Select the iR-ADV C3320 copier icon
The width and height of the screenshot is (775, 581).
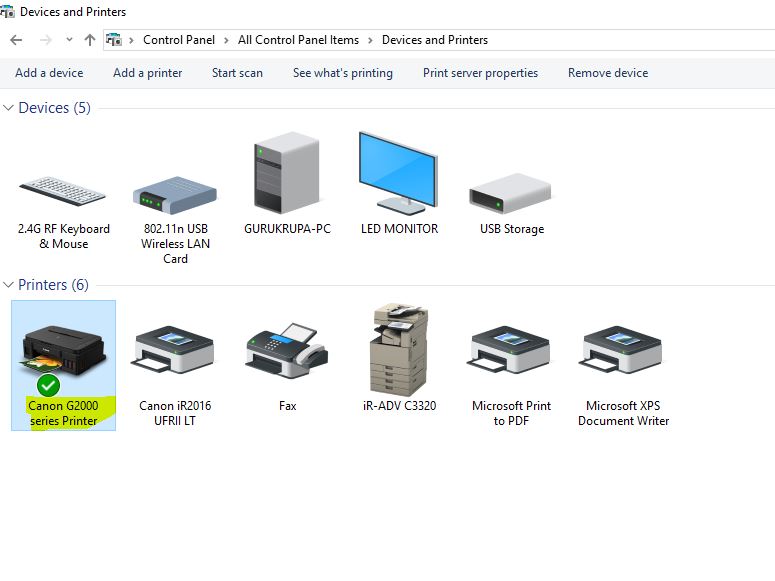(399, 350)
